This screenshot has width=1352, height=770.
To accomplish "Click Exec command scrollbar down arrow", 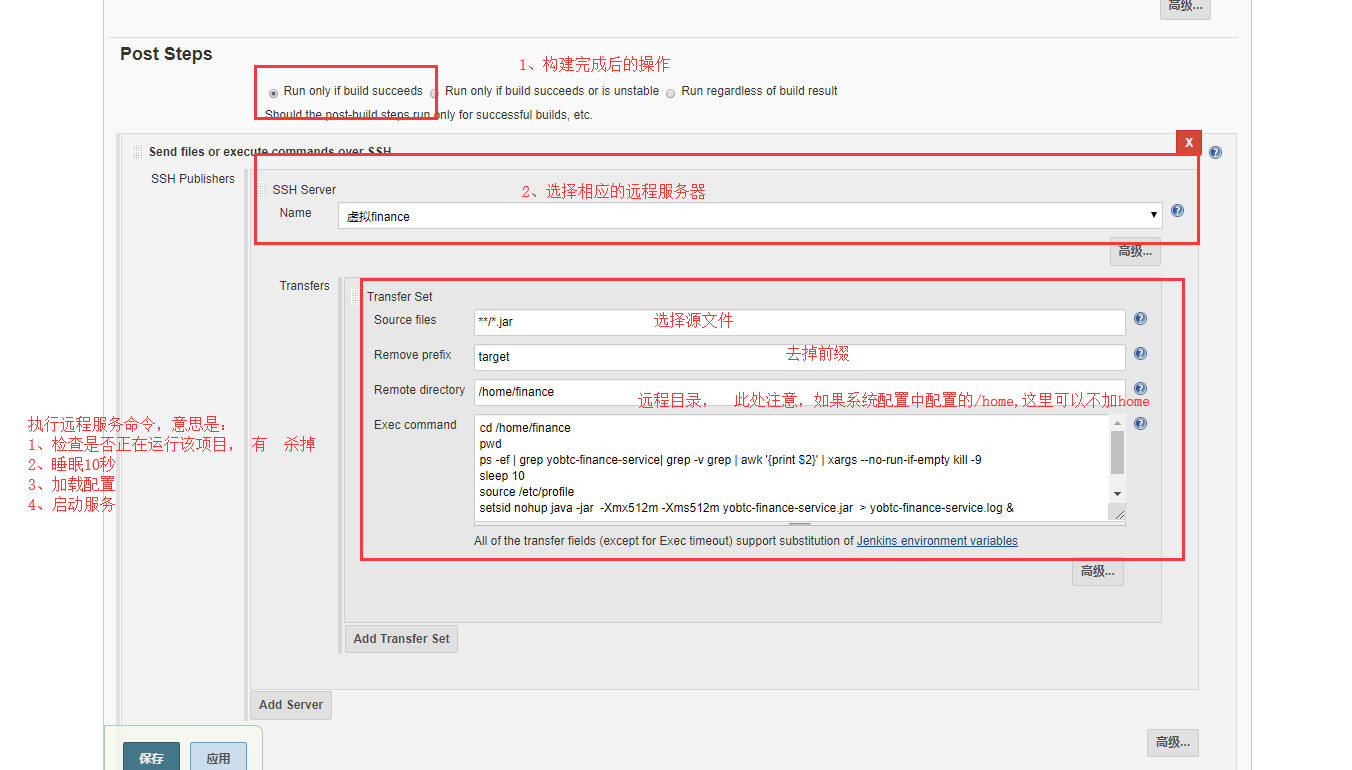I will click(x=1117, y=494).
